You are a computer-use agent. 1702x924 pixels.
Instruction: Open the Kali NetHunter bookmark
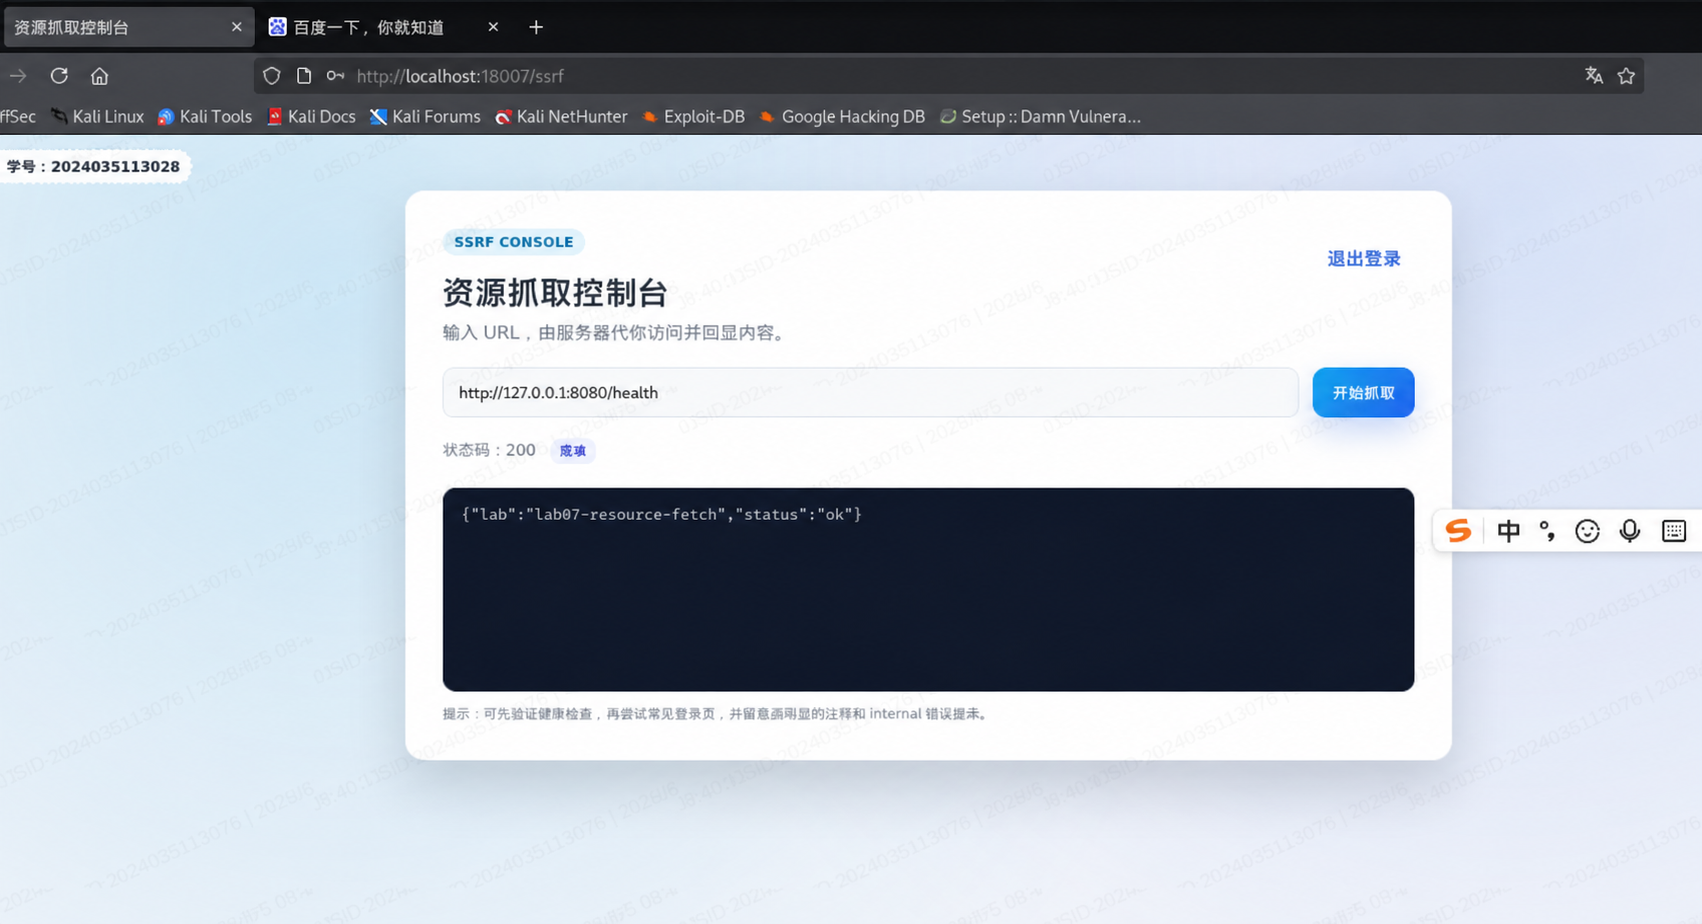(561, 117)
